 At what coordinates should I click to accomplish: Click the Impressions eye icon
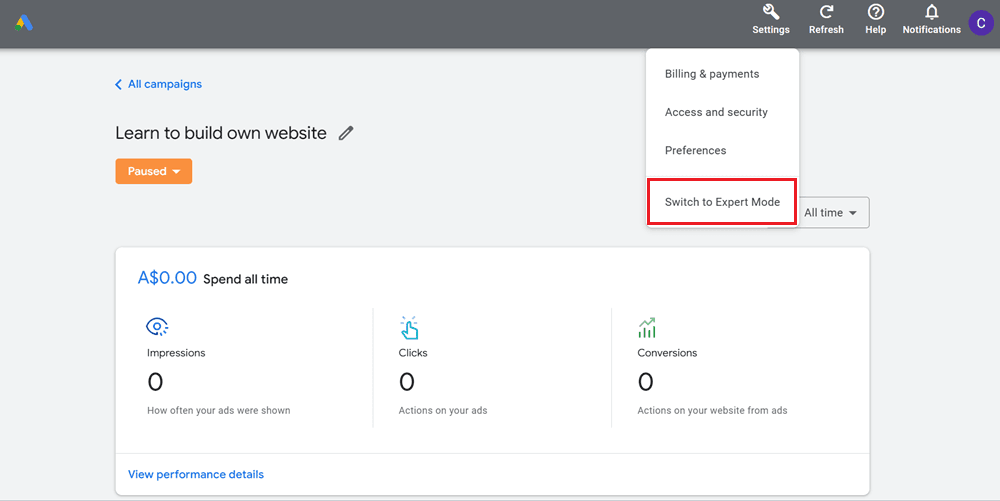pyautogui.click(x=157, y=327)
